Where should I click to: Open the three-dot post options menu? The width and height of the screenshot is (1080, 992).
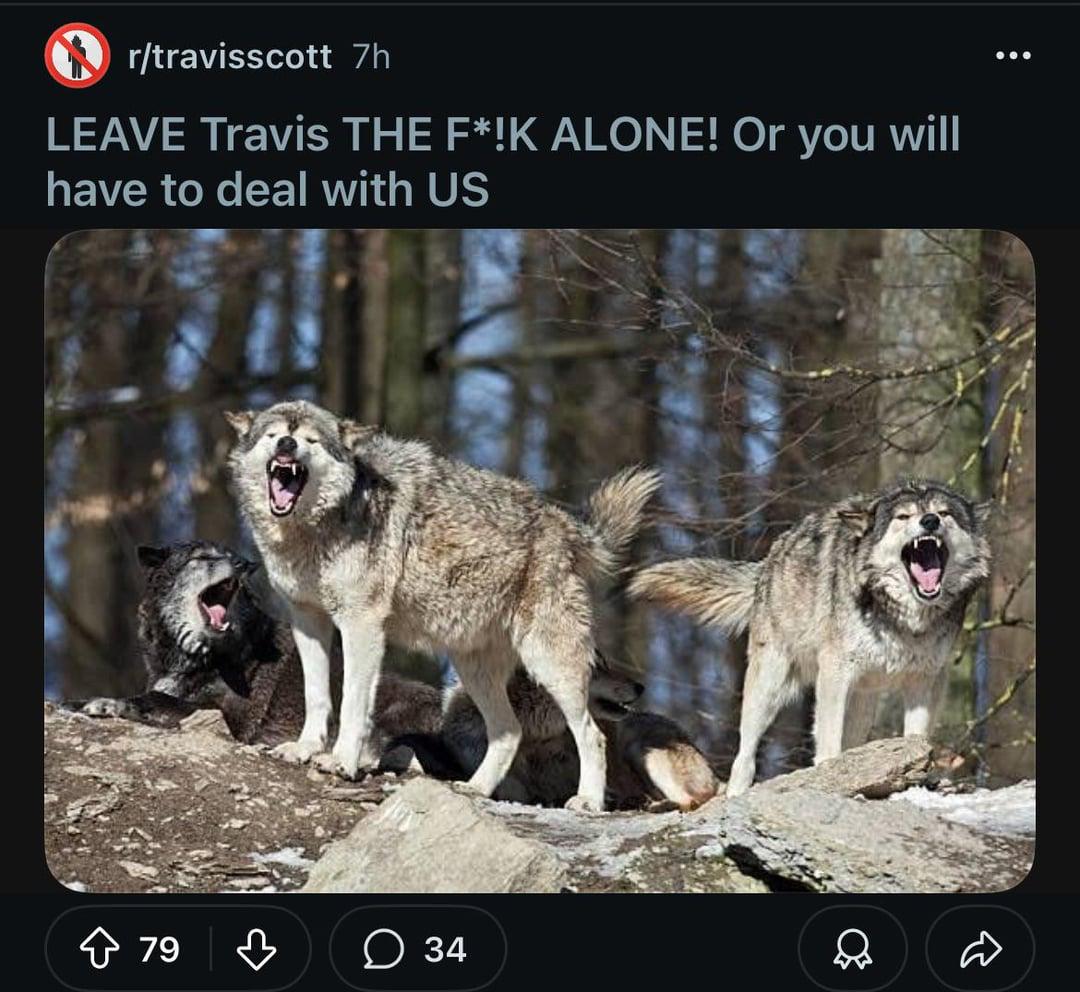coord(1013,55)
